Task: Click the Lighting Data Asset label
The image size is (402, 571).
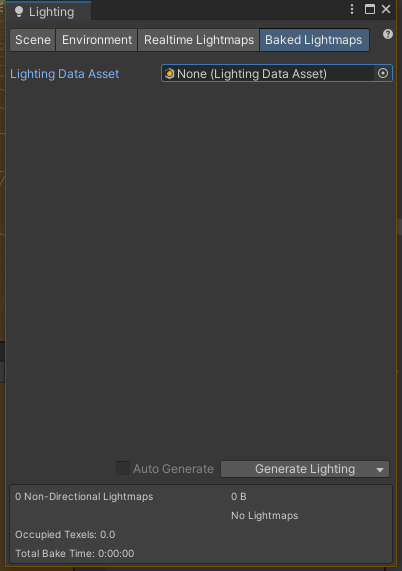Action: click(64, 74)
